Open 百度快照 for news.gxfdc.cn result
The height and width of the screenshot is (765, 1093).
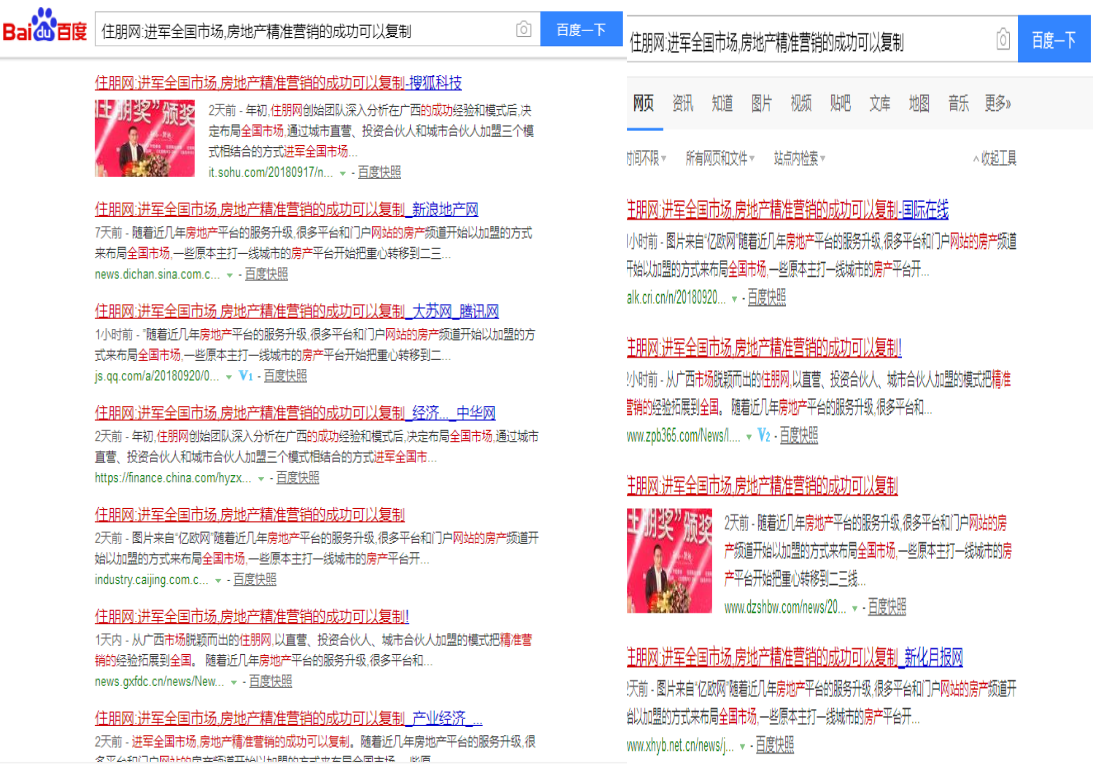(270, 681)
